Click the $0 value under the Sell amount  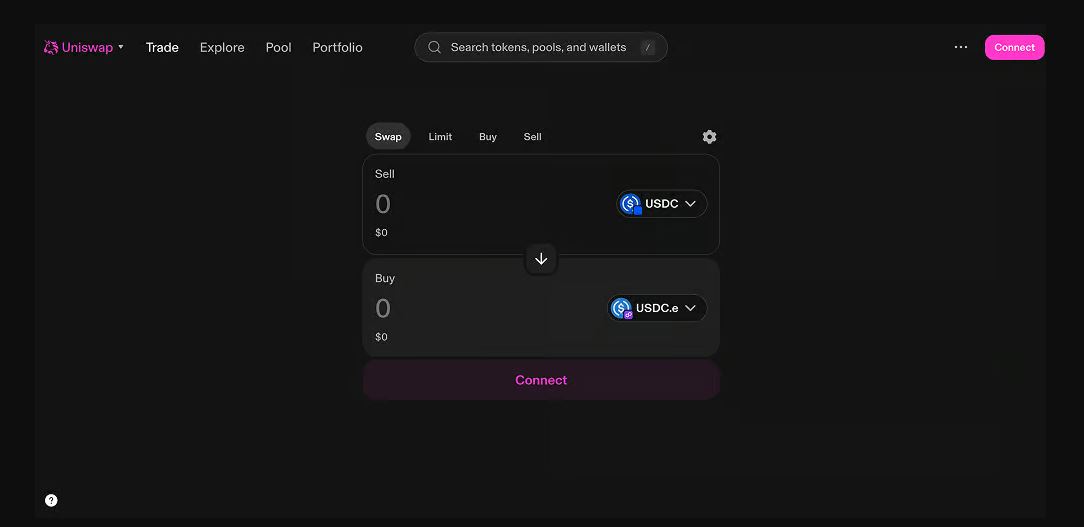point(382,233)
